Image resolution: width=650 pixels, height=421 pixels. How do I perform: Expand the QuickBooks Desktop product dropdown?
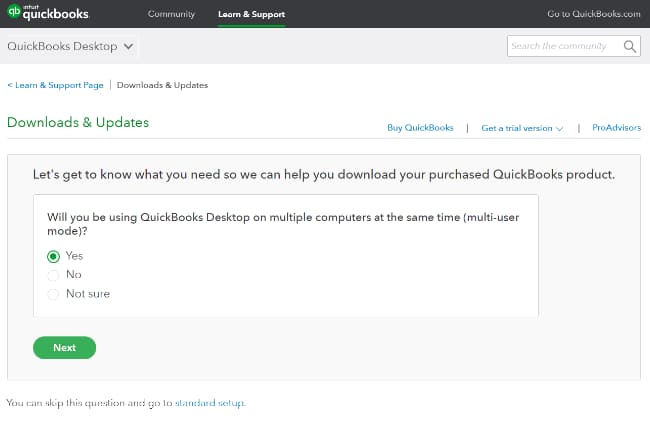(x=70, y=46)
